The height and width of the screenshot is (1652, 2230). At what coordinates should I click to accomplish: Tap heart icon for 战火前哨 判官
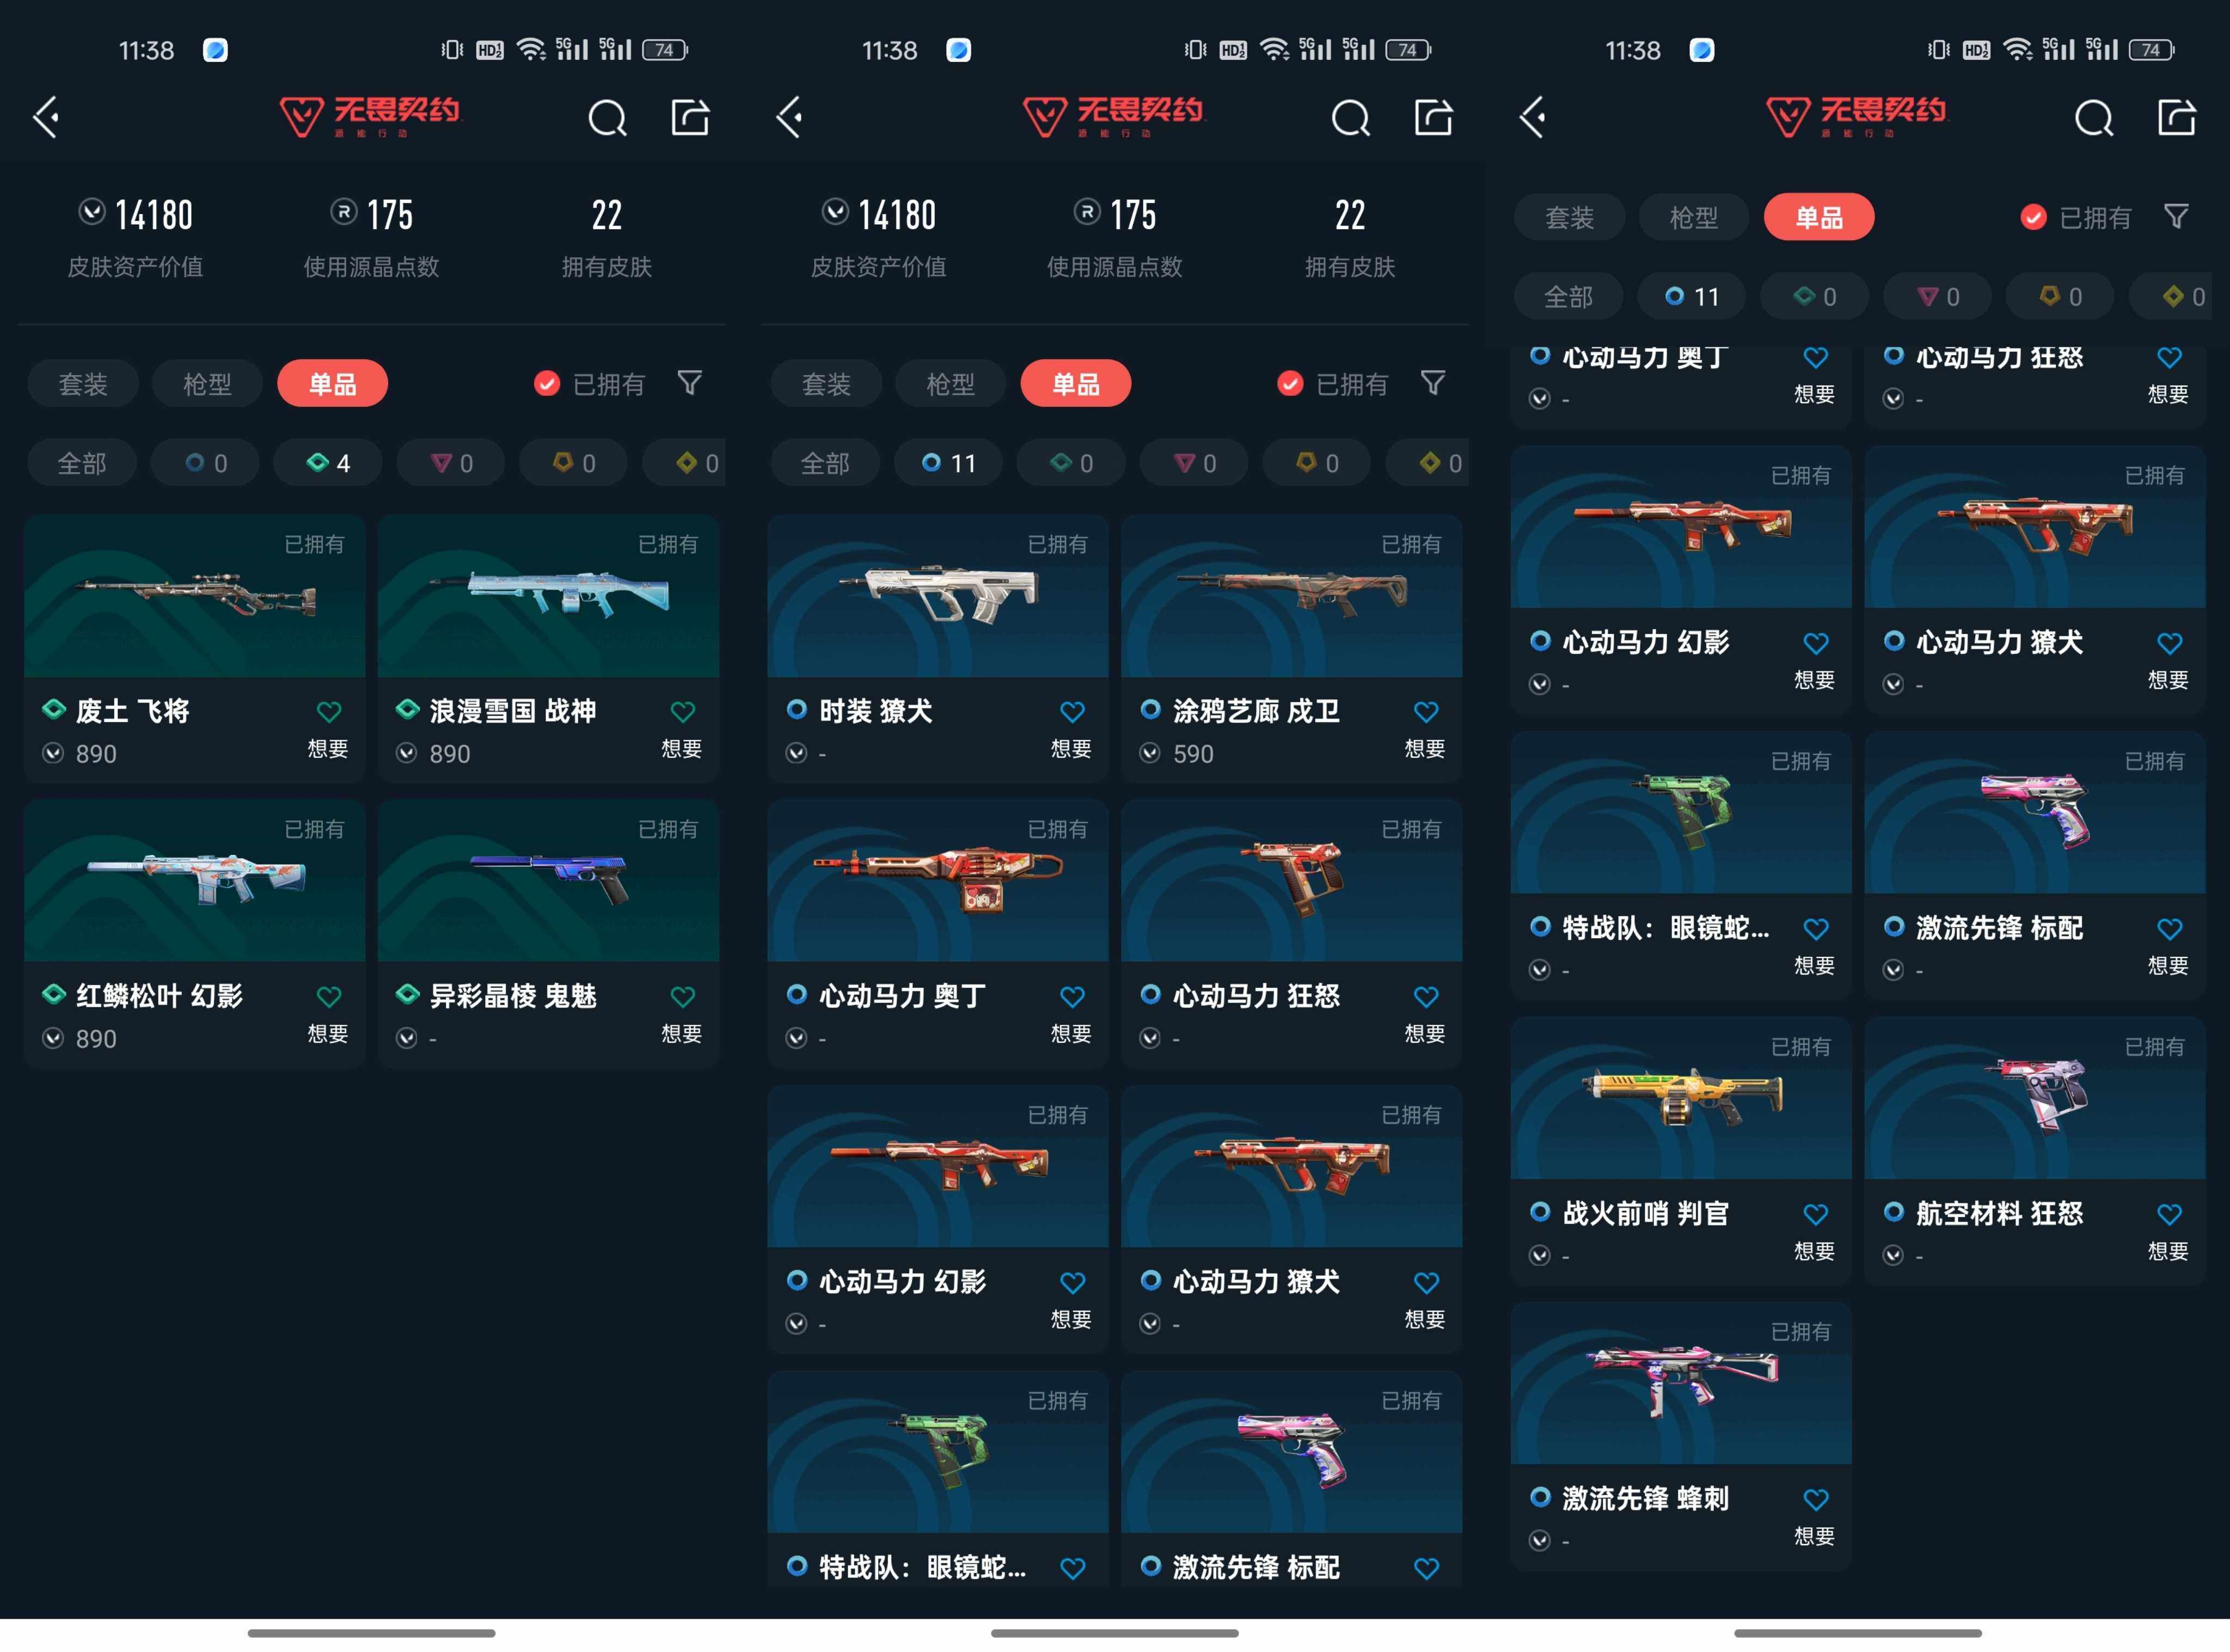(x=1815, y=1214)
